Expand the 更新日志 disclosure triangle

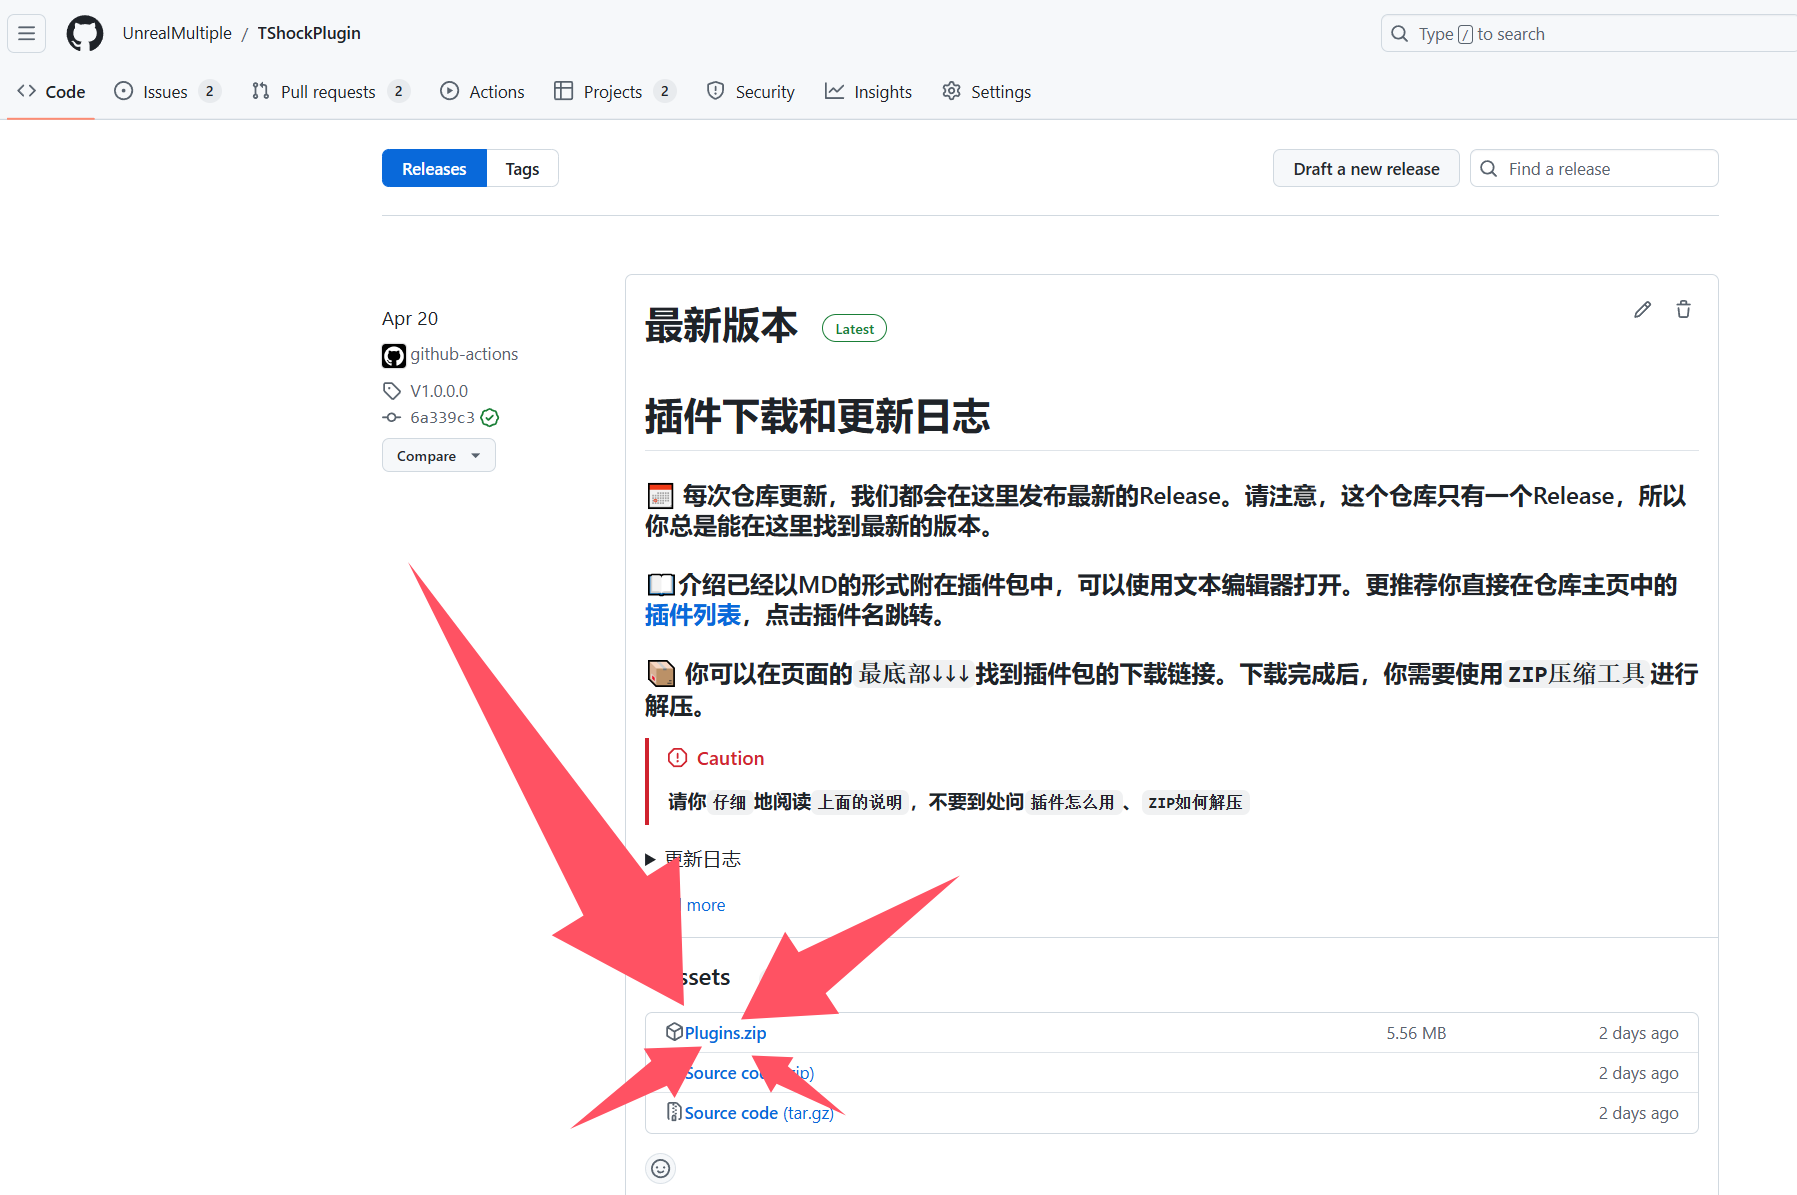click(651, 859)
